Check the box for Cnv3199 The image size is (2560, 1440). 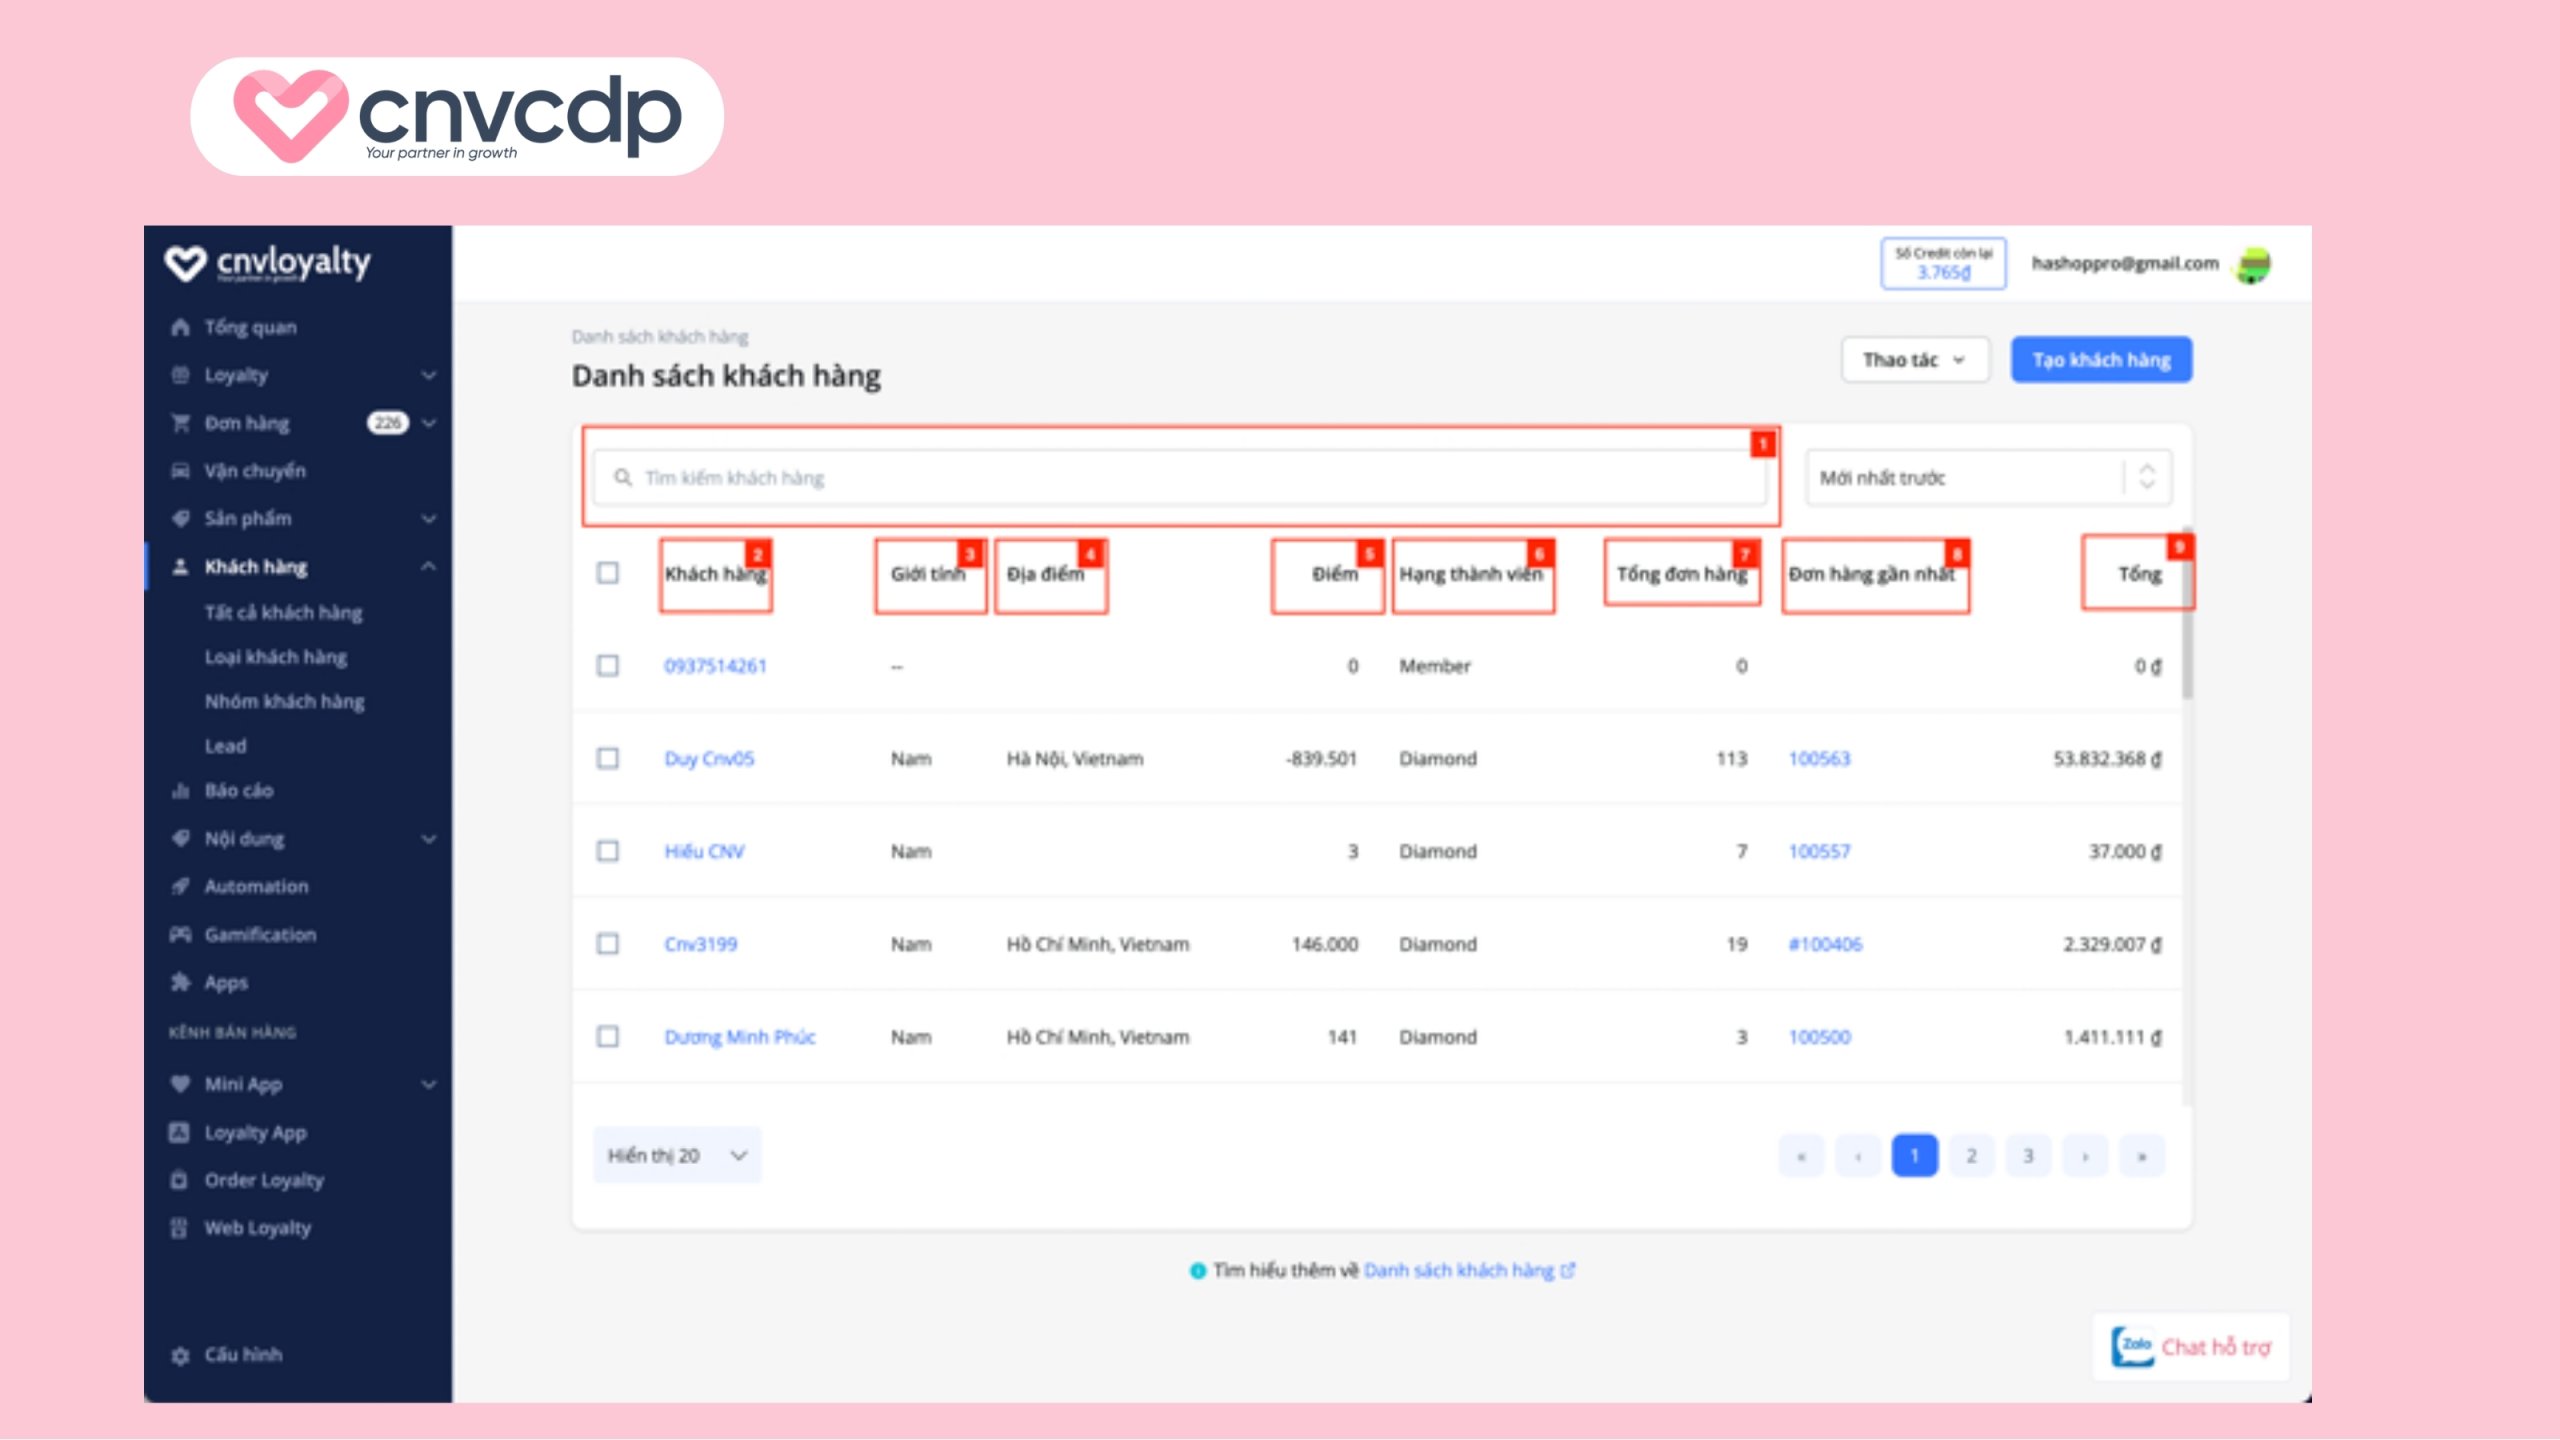tap(607, 944)
